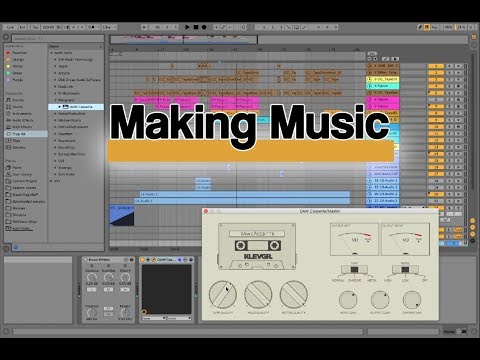Viewport: 480px width, 360px height.
Task: Toggle the DAW Cassette device activator
Action: (142, 259)
